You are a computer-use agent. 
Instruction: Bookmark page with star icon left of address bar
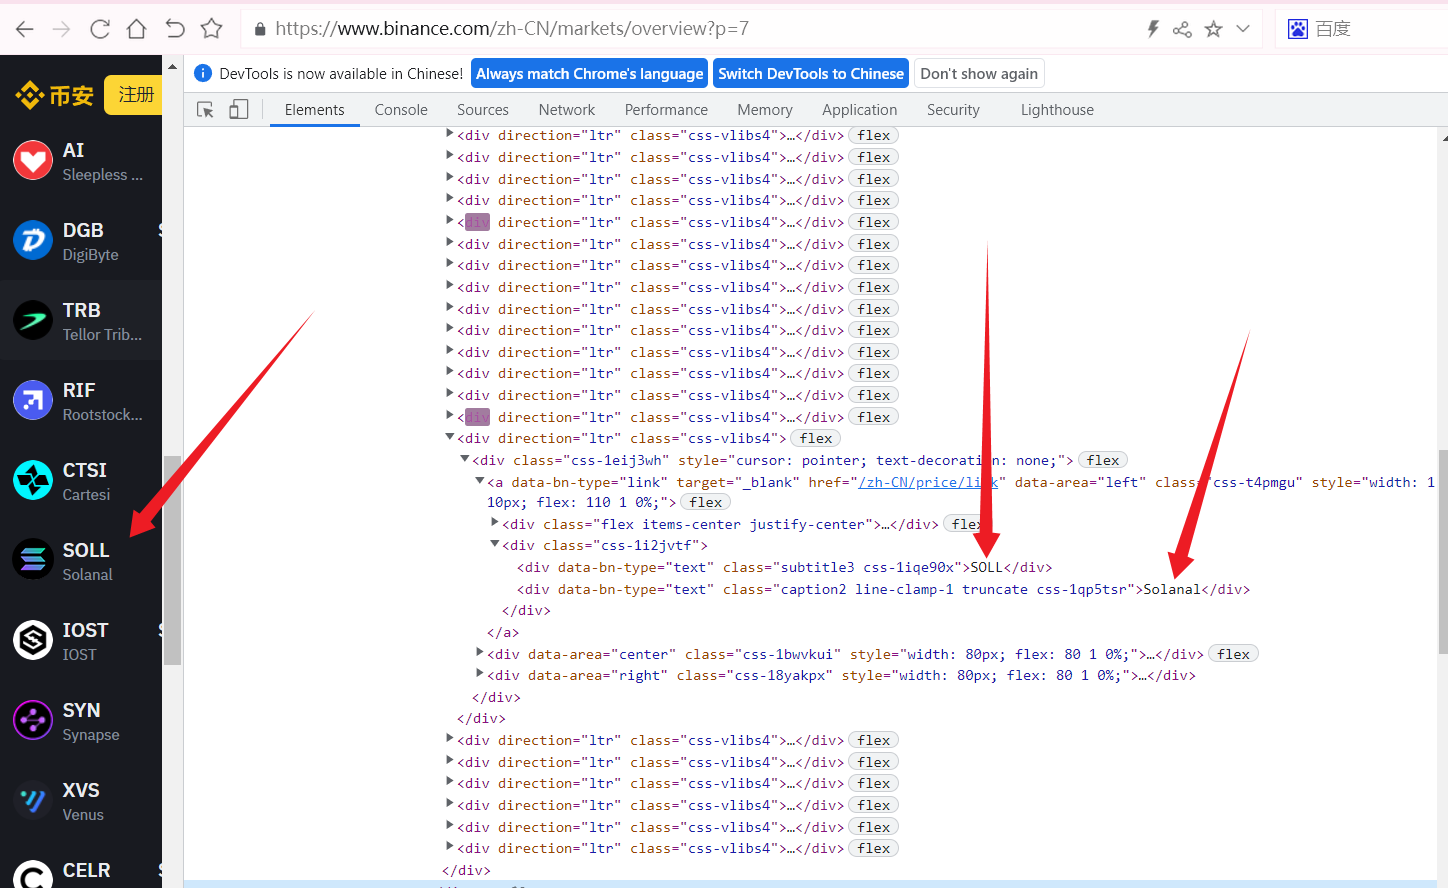click(x=211, y=29)
